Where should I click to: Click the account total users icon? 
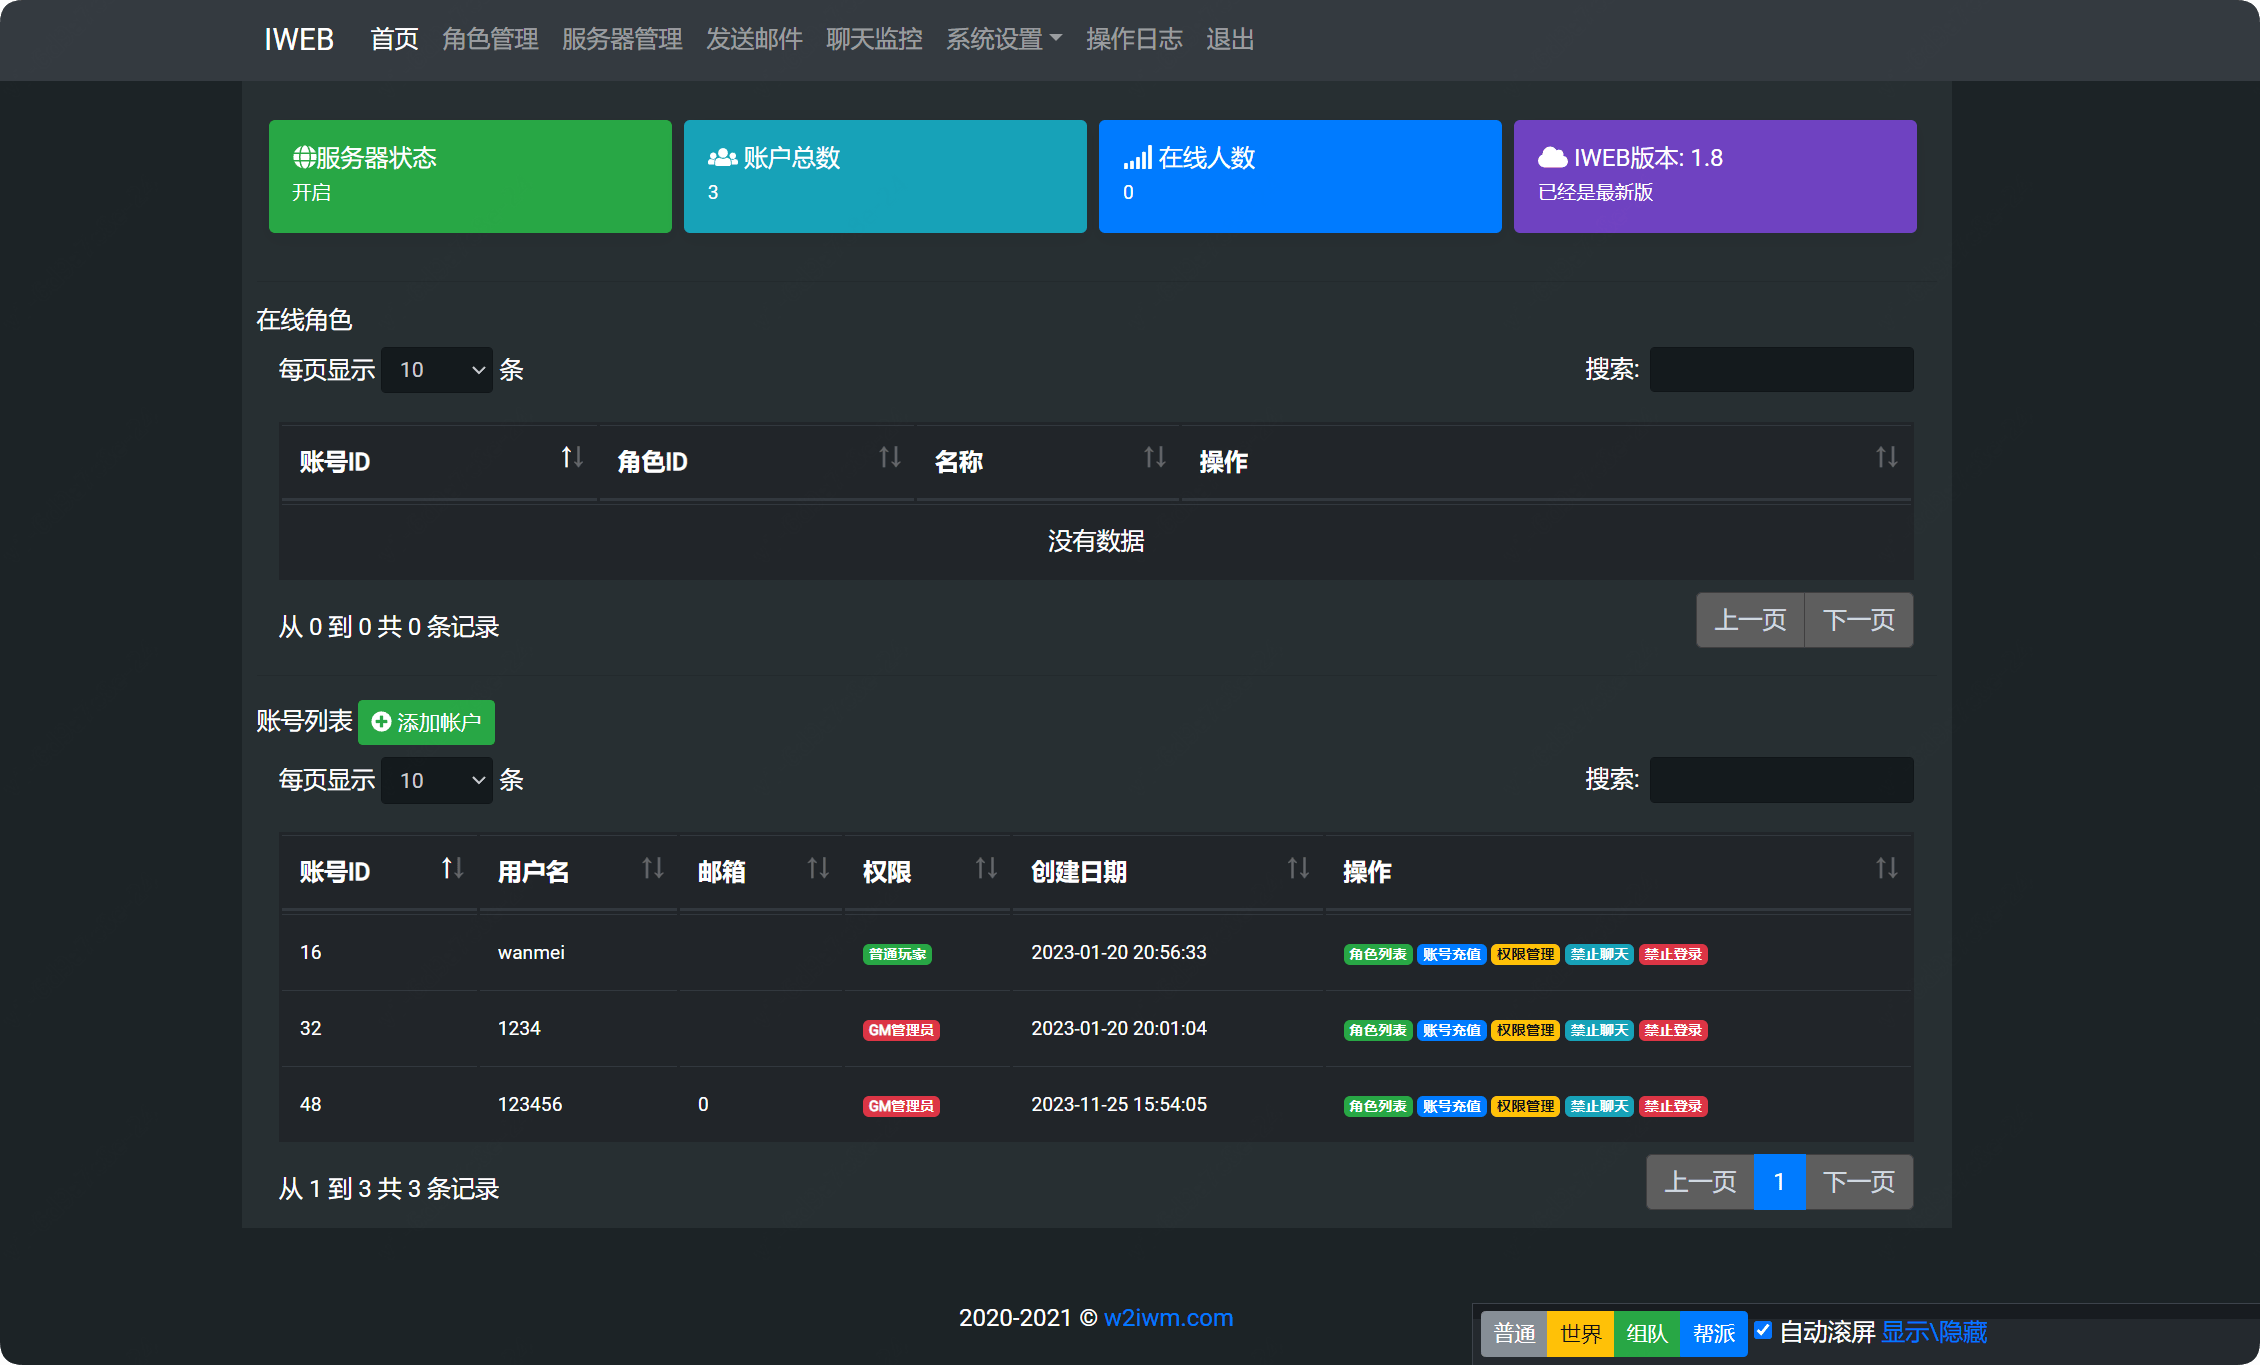[x=722, y=158]
